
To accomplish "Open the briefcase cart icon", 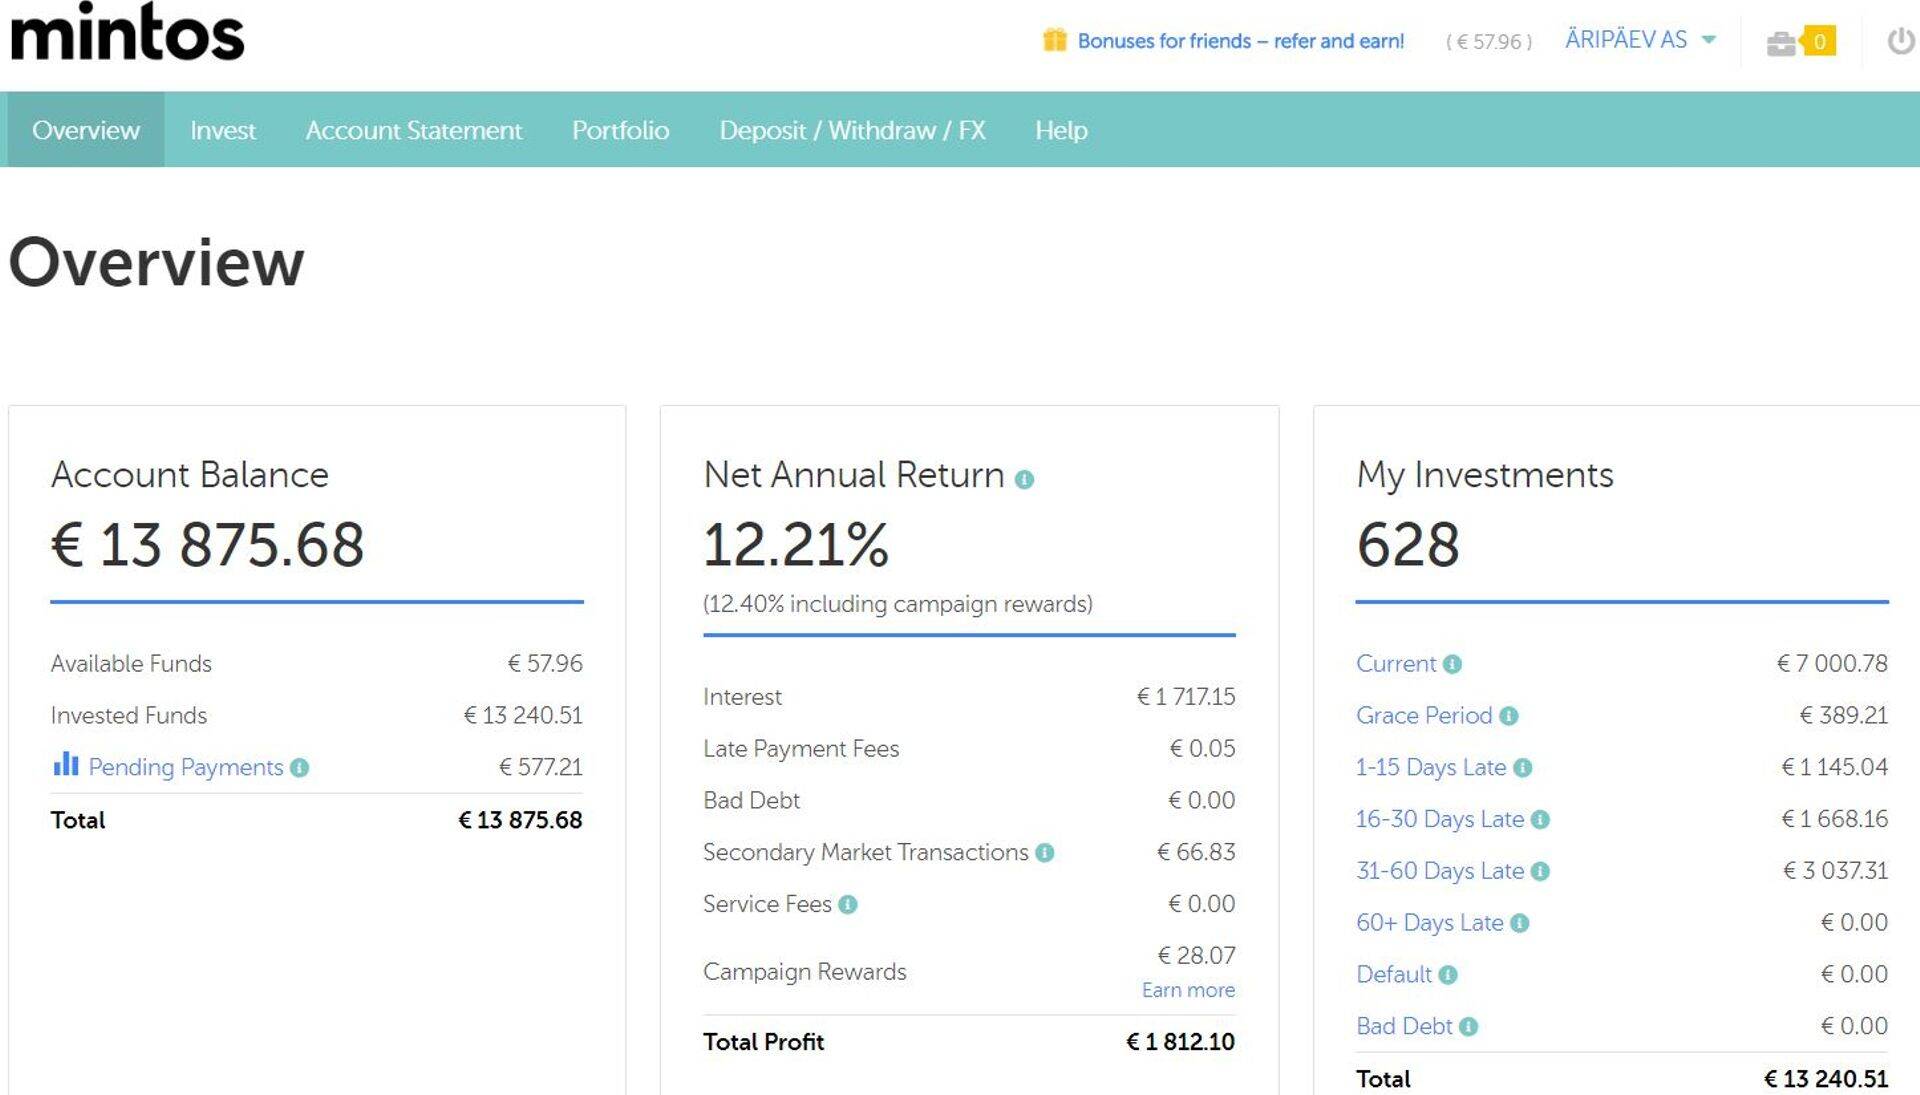I will click(x=1781, y=43).
